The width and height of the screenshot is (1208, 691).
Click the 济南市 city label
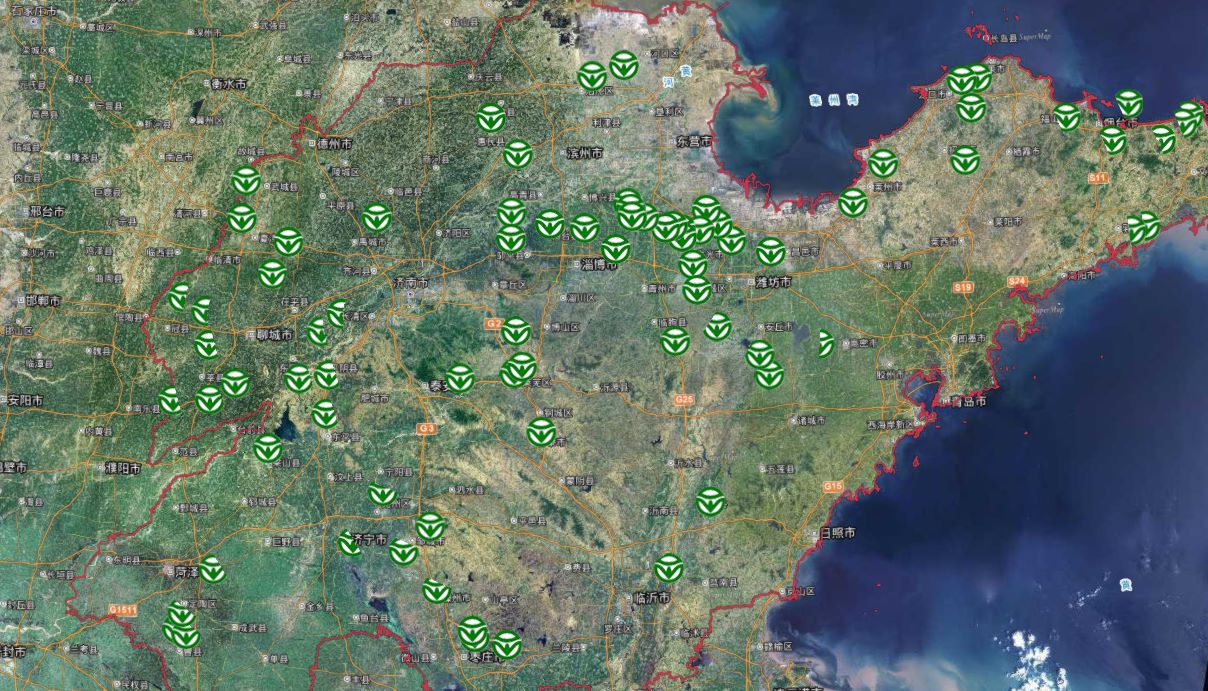pyautogui.click(x=410, y=283)
